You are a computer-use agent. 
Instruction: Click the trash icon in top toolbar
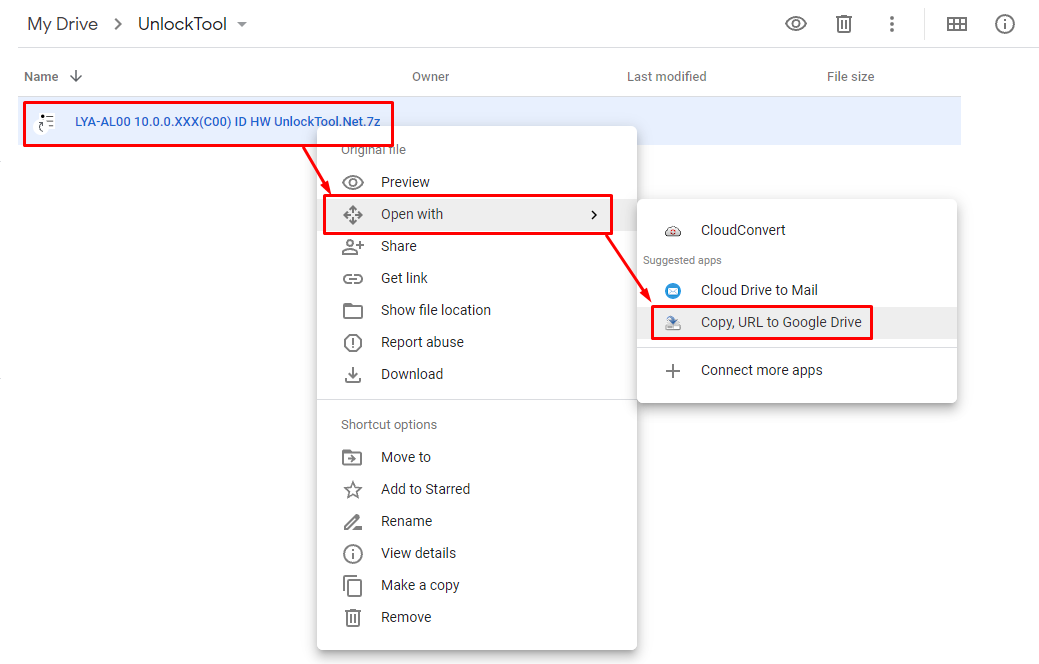tap(844, 25)
